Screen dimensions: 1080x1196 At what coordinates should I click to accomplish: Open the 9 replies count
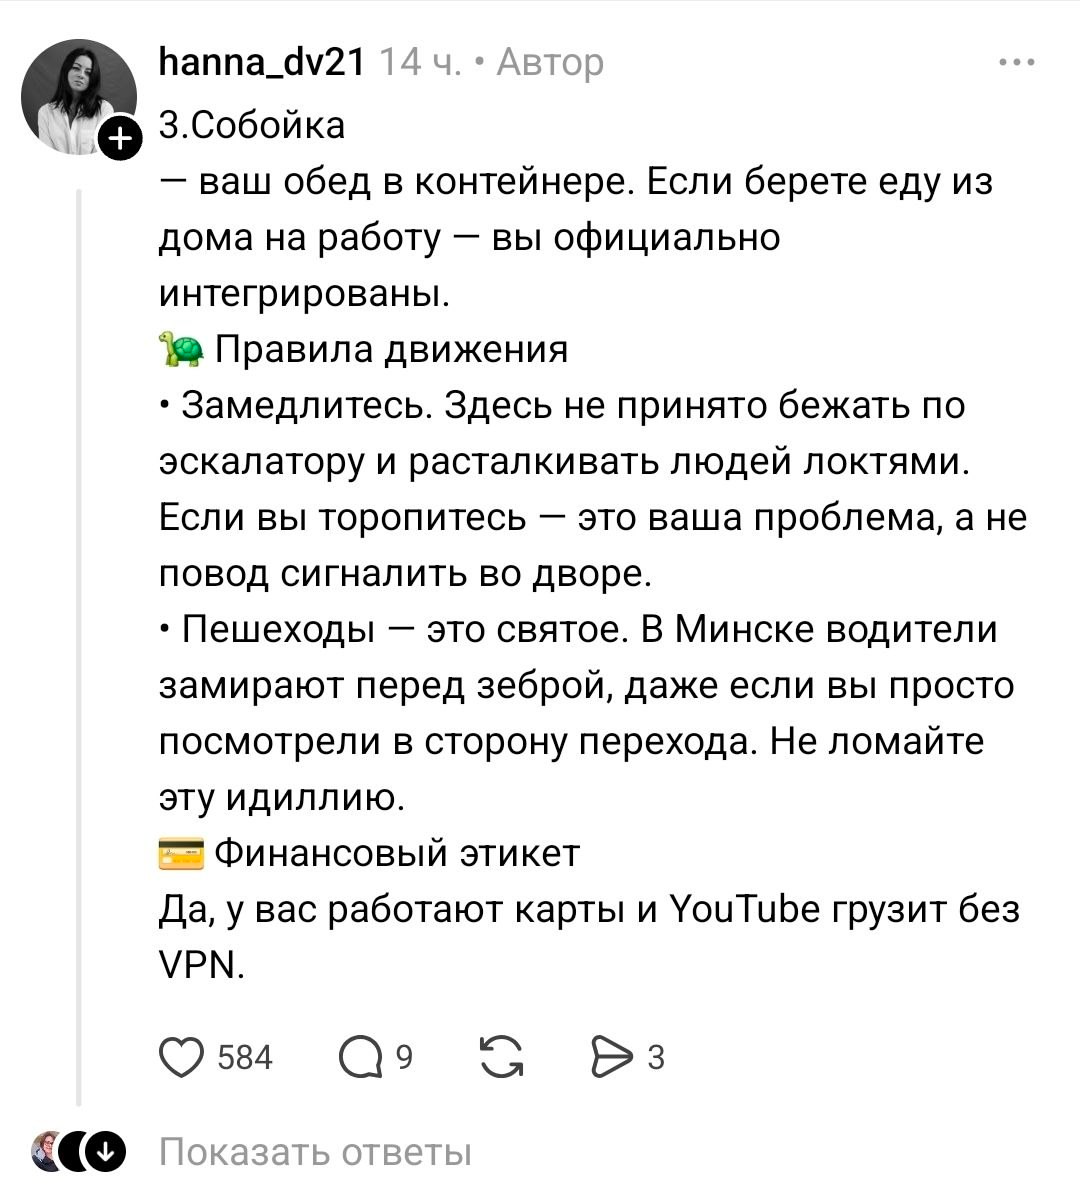[x=404, y=1057]
